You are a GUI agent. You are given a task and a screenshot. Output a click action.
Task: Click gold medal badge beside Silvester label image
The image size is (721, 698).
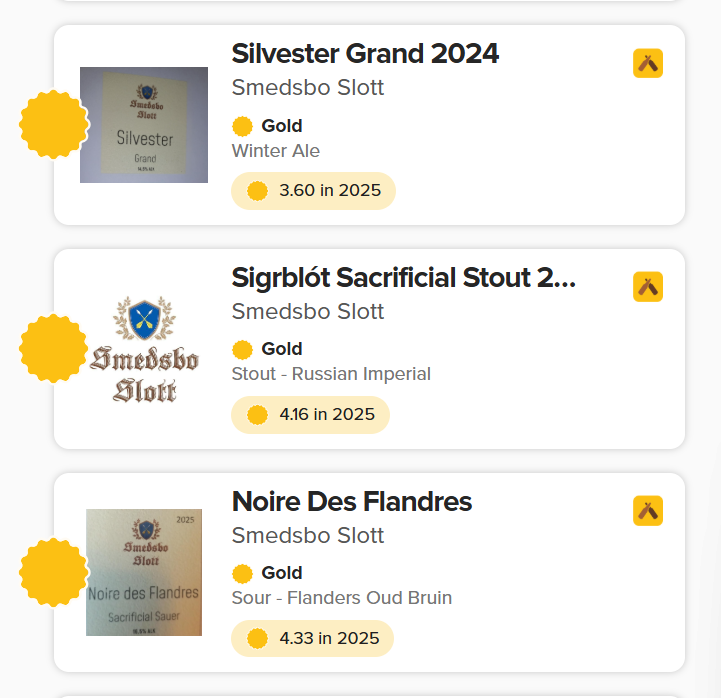(52, 125)
